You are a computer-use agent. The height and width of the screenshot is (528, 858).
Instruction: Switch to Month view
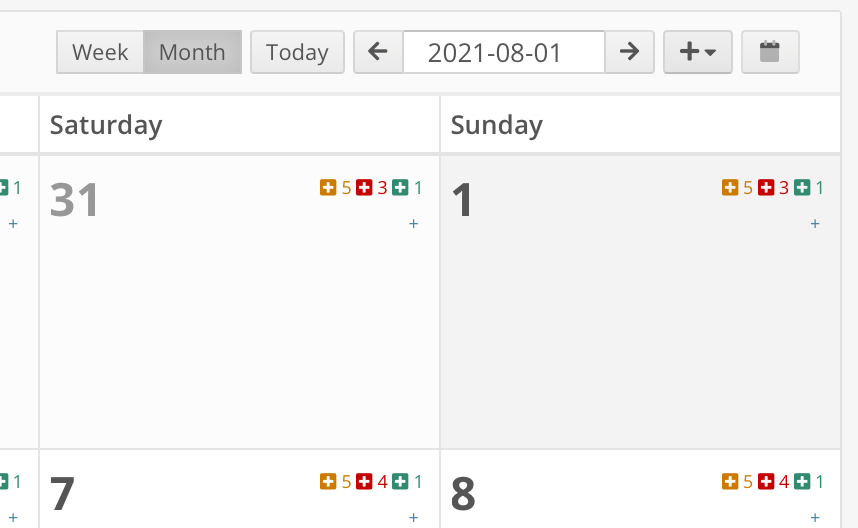click(192, 52)
